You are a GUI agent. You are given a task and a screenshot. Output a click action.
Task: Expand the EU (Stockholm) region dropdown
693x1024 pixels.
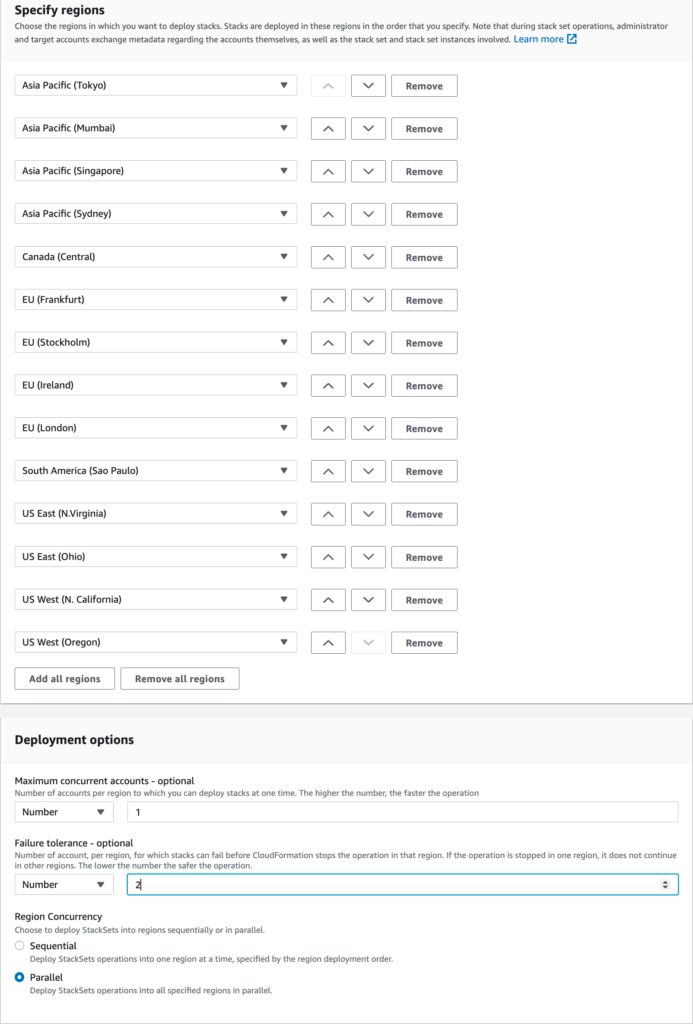[156, 343]
